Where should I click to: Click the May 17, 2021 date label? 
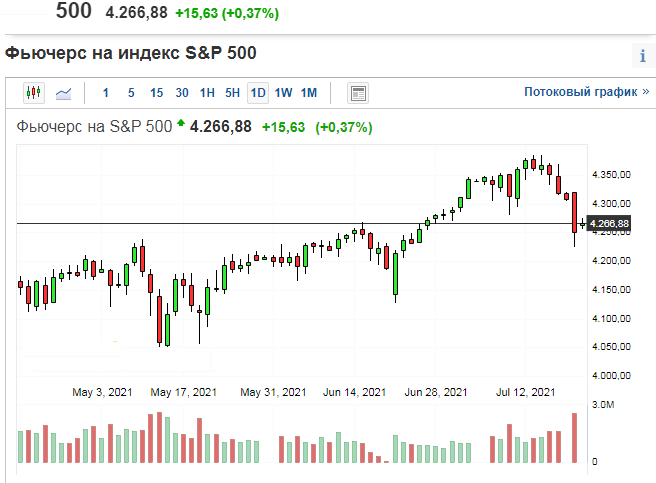(184, 392)
